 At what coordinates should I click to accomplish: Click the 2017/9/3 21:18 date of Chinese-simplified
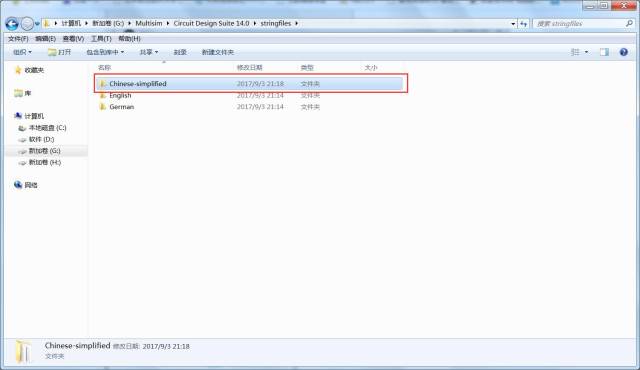click(260, 84)
